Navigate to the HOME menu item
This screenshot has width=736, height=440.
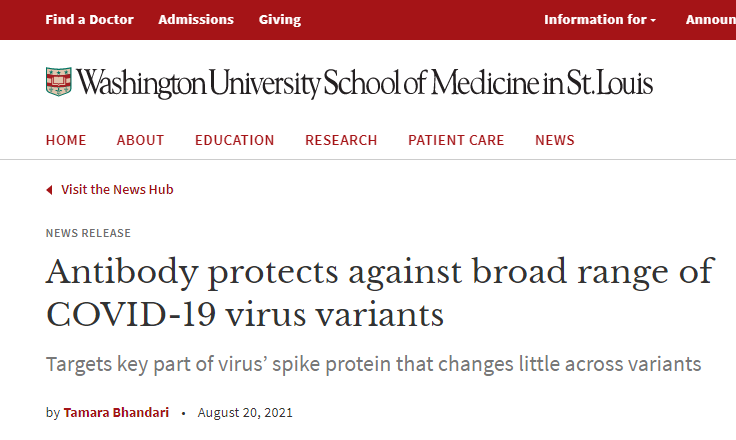[66, 140]
